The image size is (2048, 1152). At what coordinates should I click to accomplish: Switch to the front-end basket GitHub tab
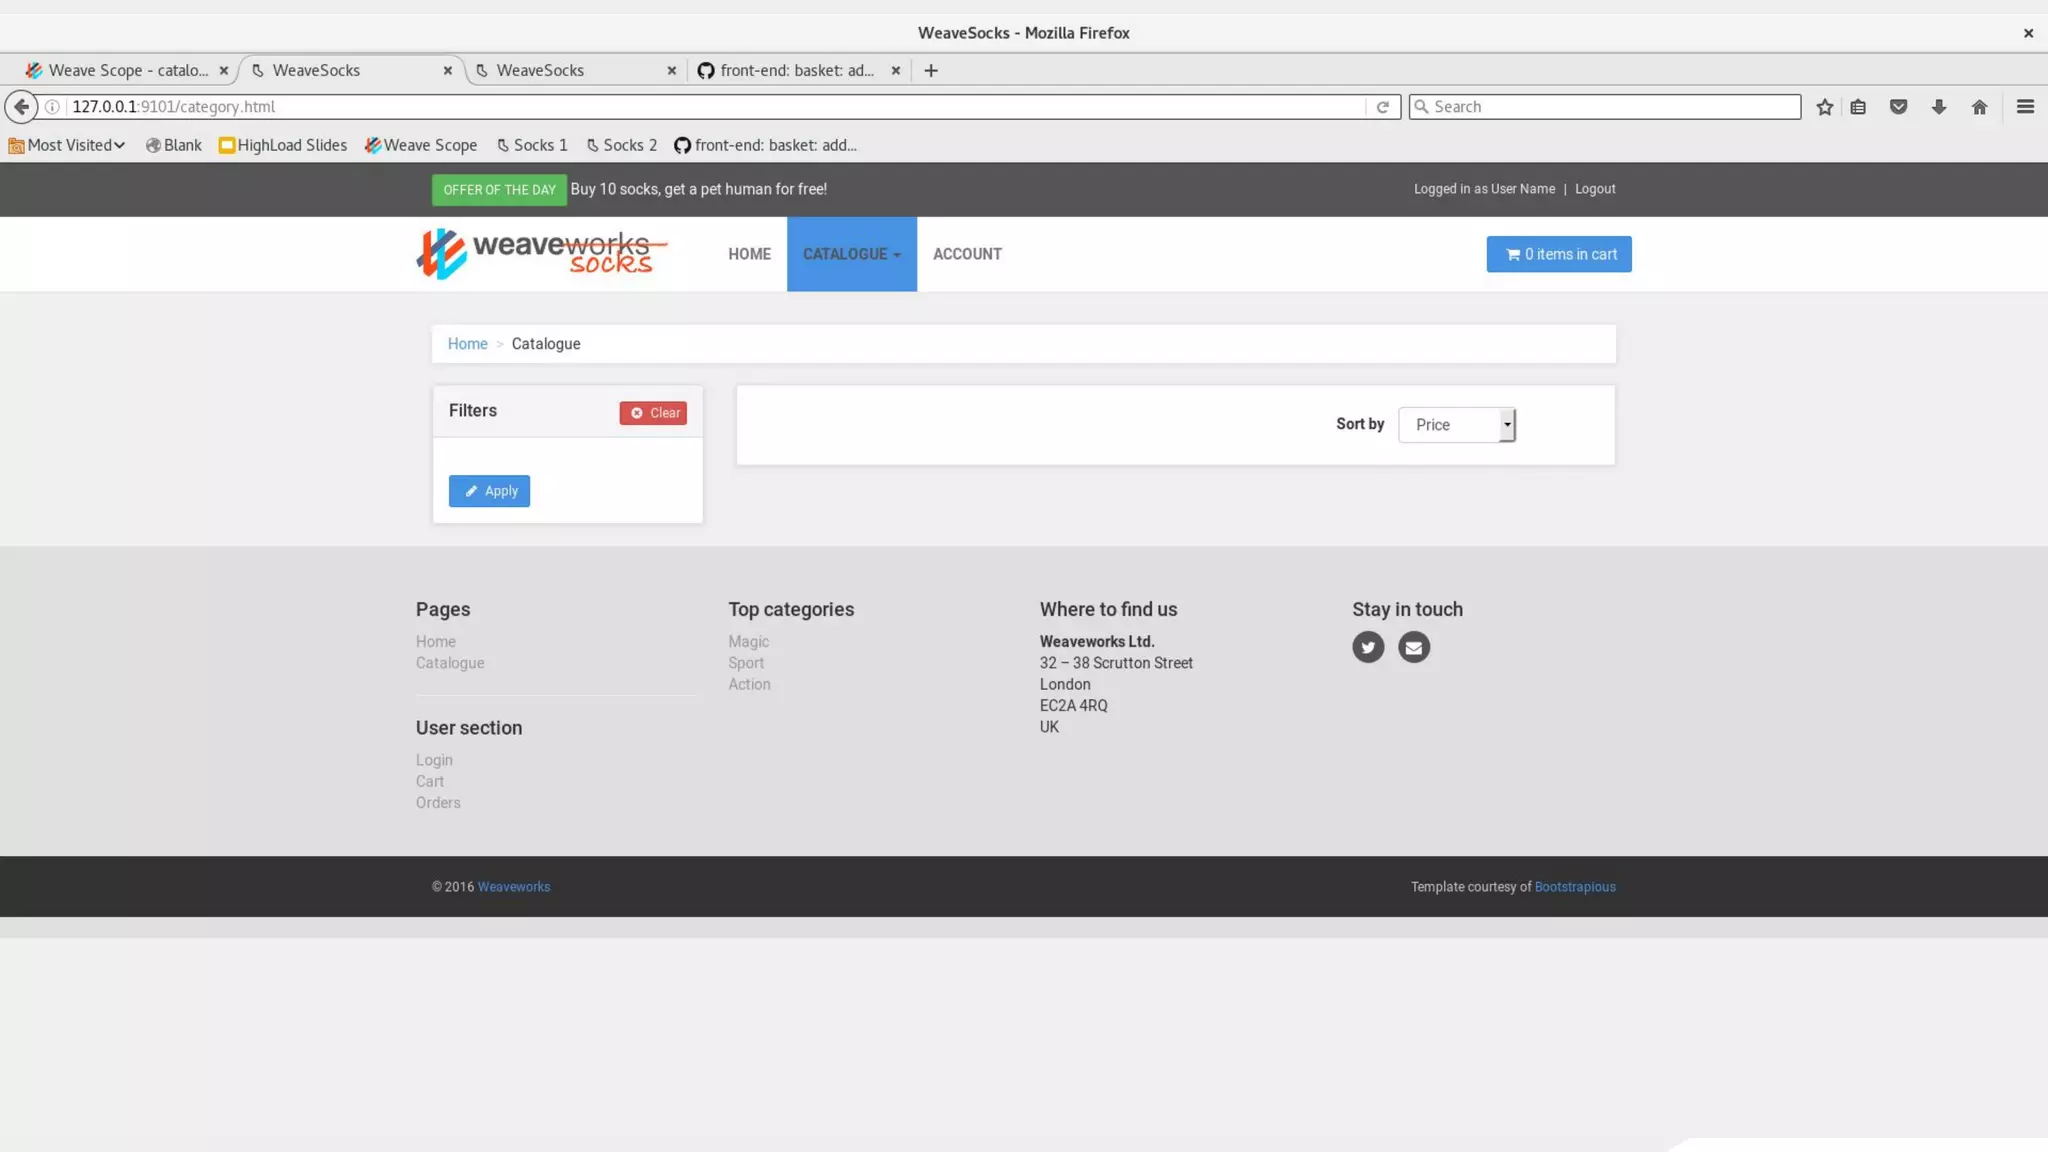tap(796, 70)
